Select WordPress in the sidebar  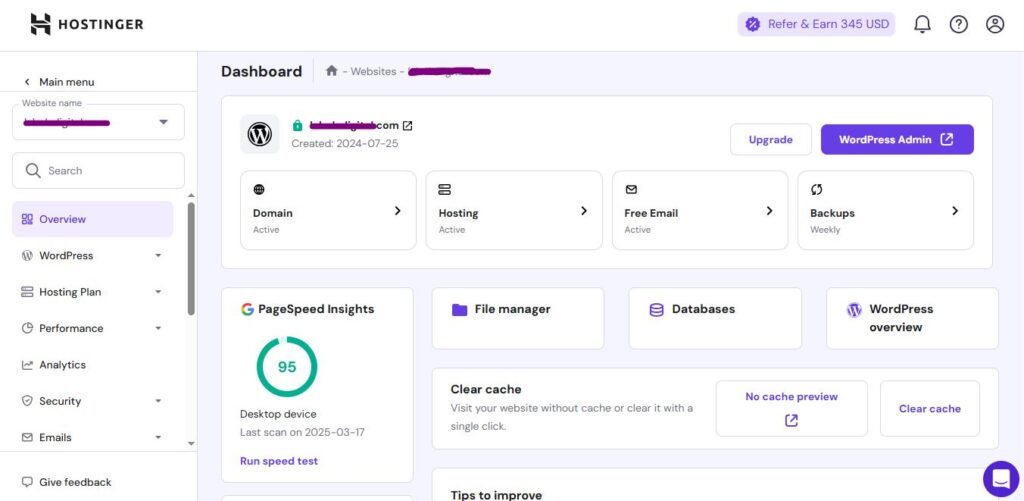(93, 255)
